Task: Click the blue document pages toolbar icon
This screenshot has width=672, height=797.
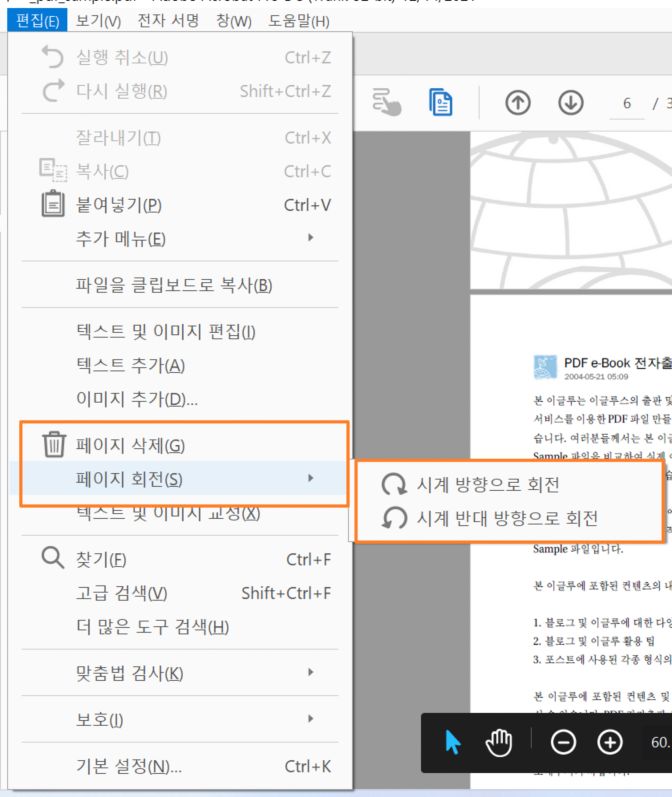Action: tap(440, 102)
